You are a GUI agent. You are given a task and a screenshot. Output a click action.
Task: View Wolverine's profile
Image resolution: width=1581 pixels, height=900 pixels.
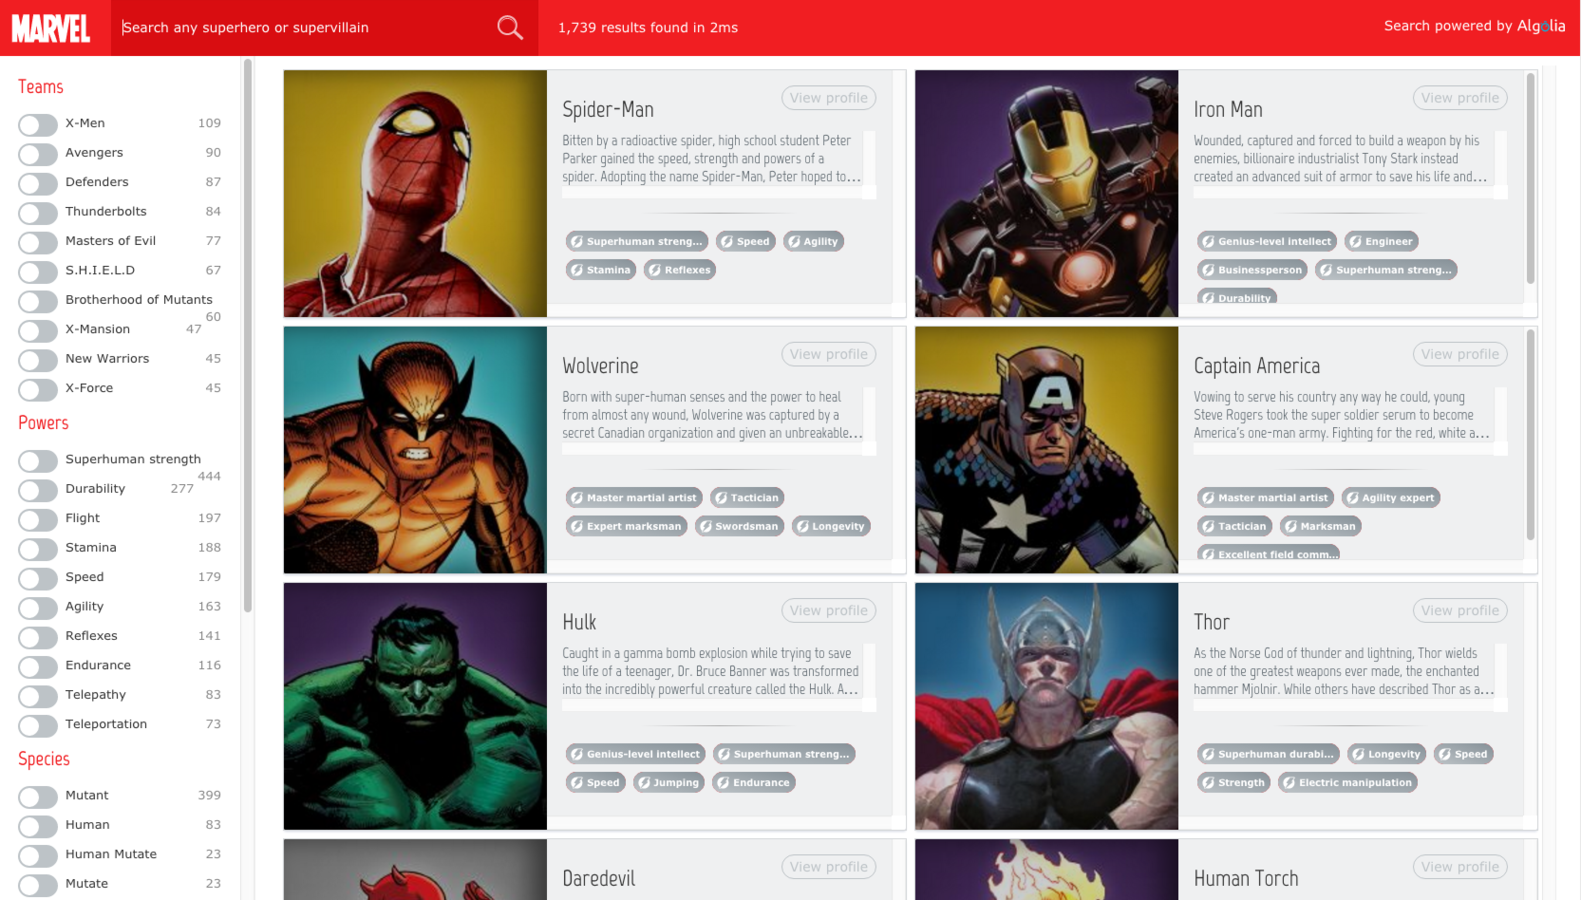829,354
